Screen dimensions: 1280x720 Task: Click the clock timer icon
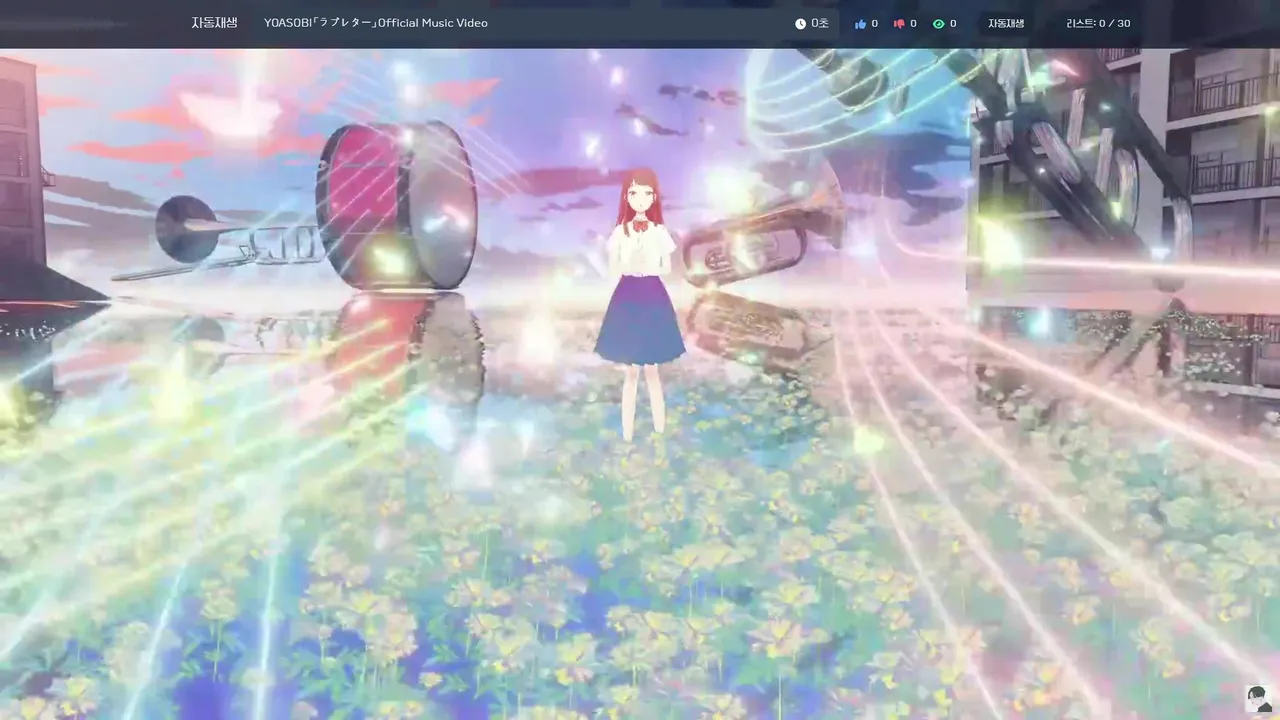click(800, 23)
